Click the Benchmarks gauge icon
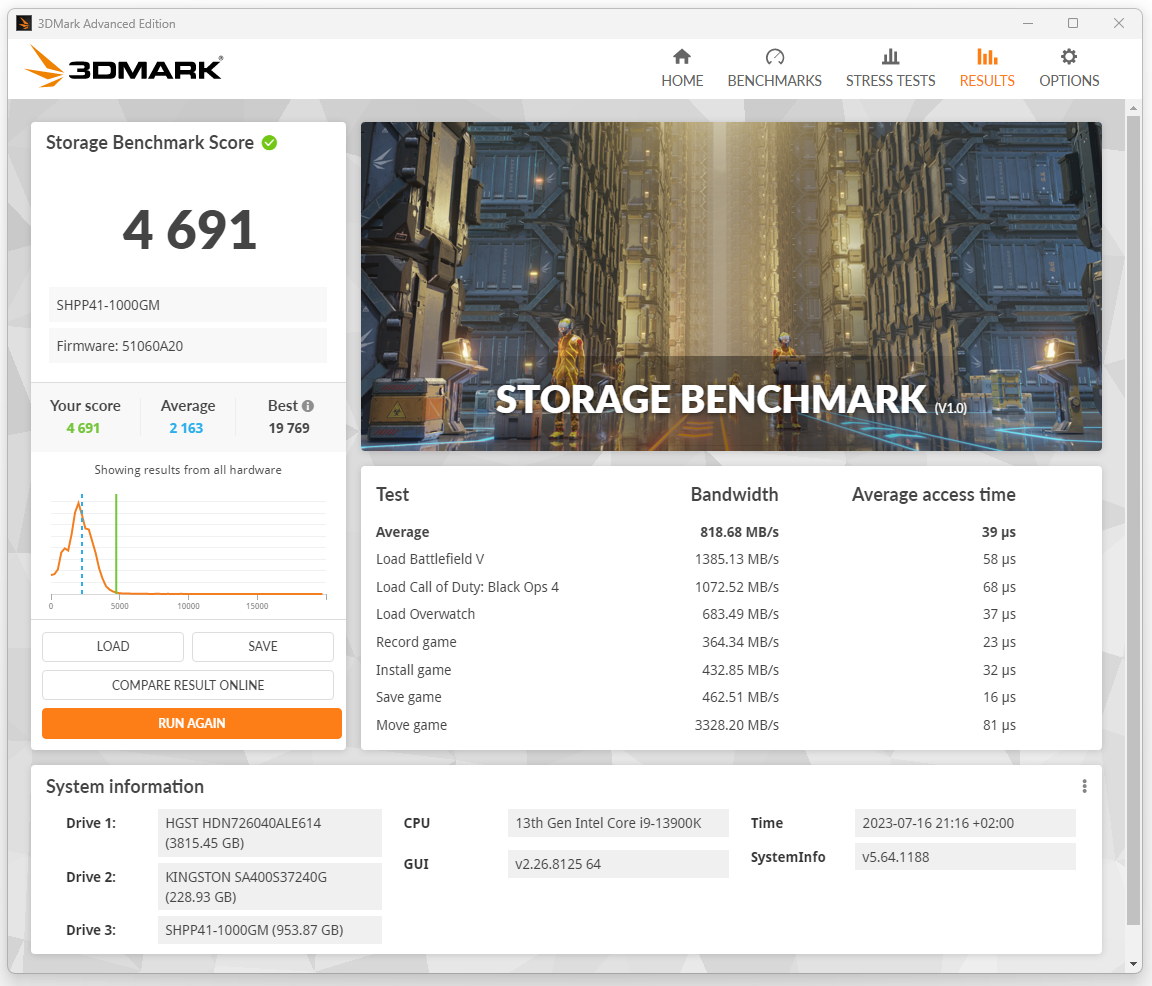The image size is (1152, 986). click(774, 57)
